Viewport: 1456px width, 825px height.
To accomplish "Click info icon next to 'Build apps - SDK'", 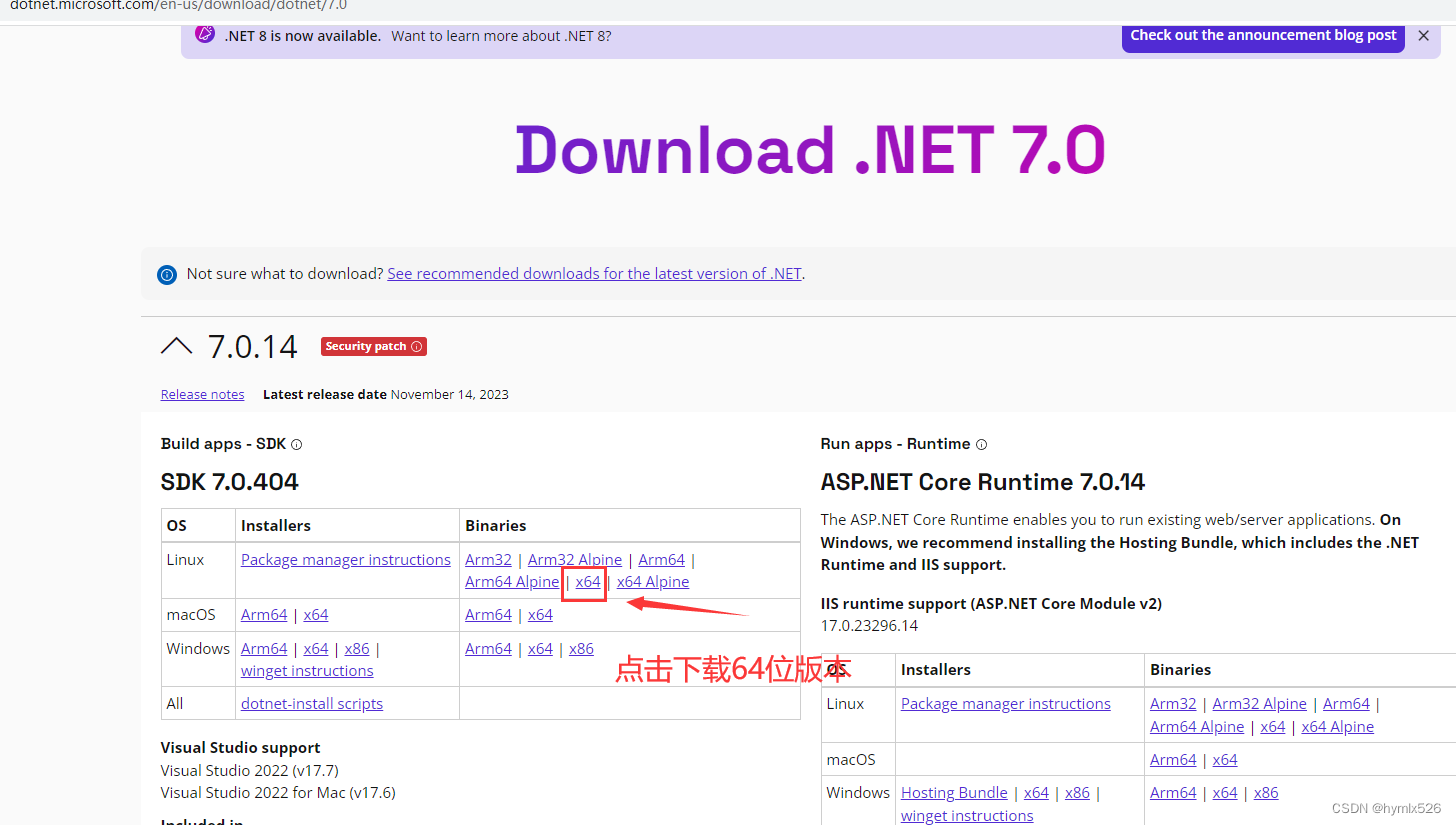I will coord(296,444).
